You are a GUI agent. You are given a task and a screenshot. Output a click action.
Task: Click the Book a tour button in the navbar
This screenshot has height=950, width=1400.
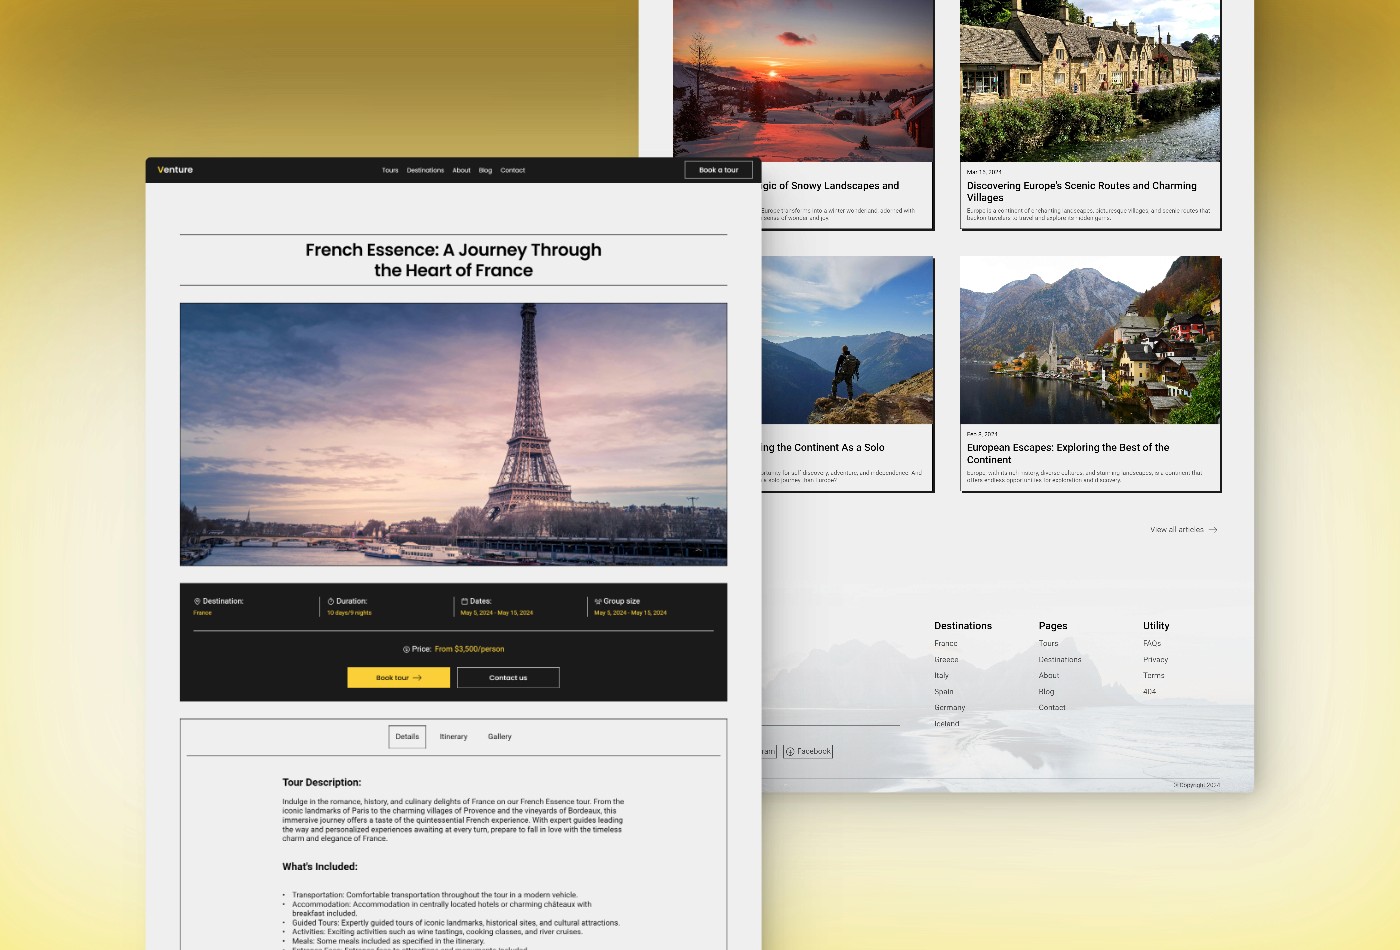click(718, 170)
